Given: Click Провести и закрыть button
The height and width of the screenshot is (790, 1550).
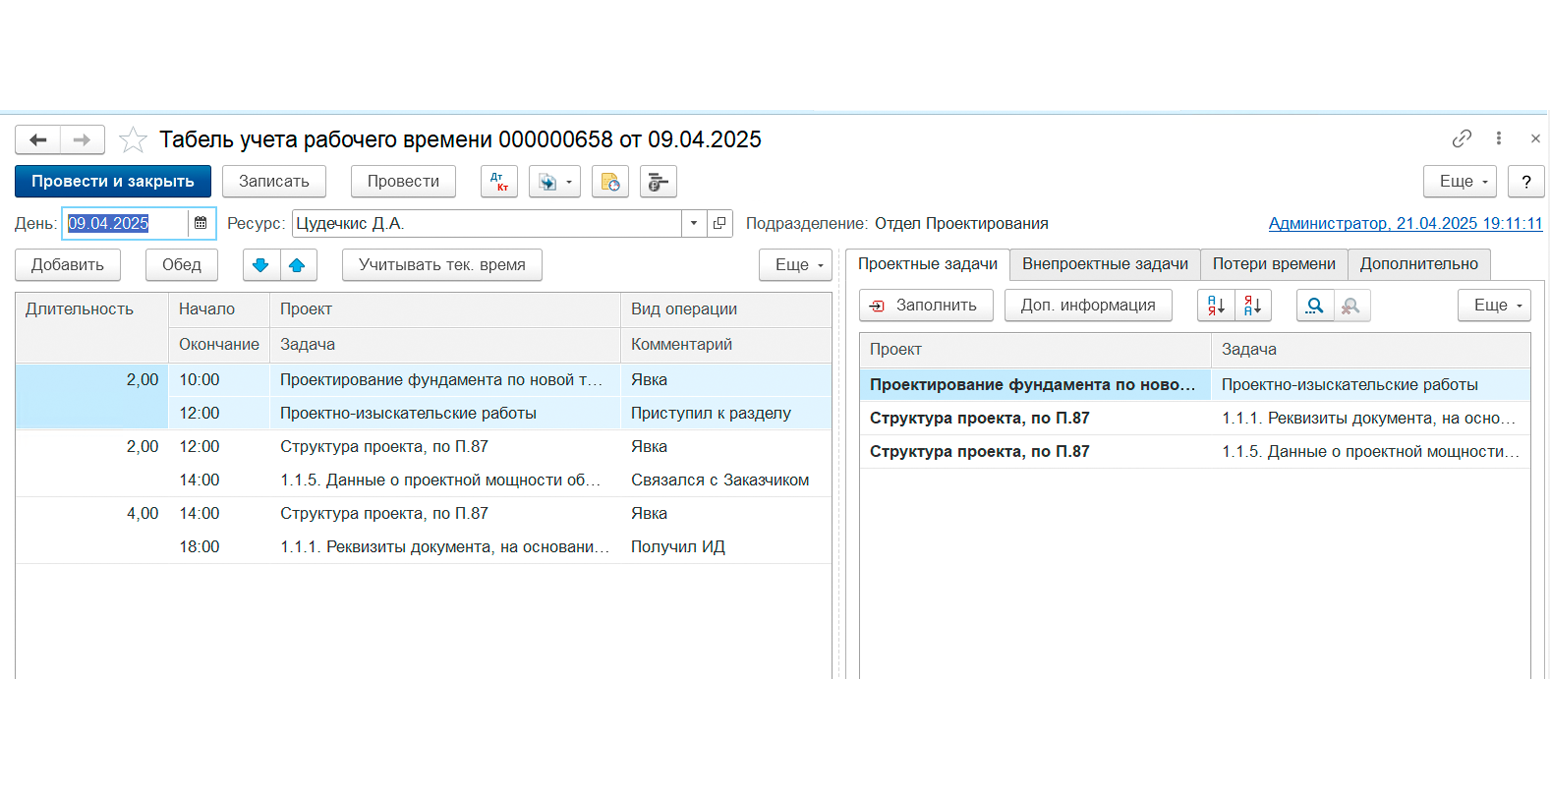Looking at the screenshot, I should click(113, 181).
